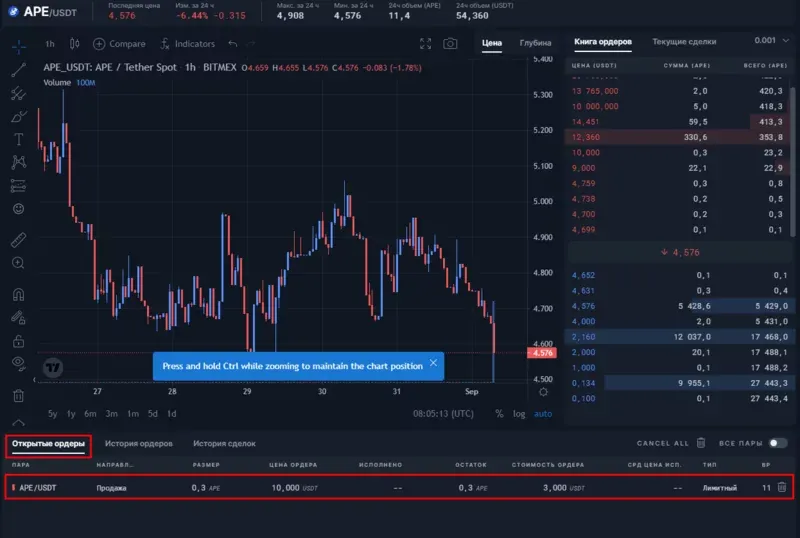Image resolution: width=800 pixels, height=538 pixels.
Task: Open the 1h interval selector
Action: (50, 44)
